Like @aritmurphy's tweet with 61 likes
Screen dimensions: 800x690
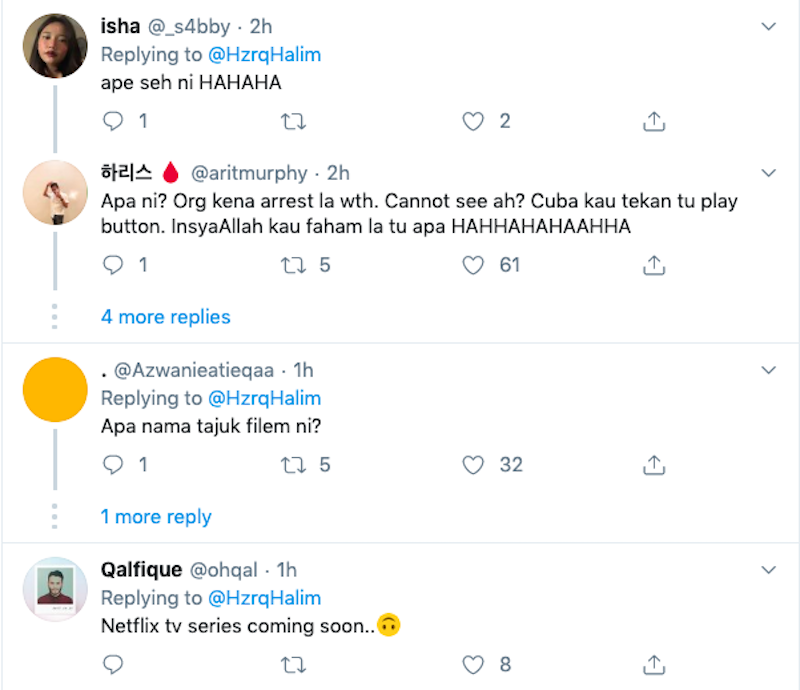click(x=473, y=265)
